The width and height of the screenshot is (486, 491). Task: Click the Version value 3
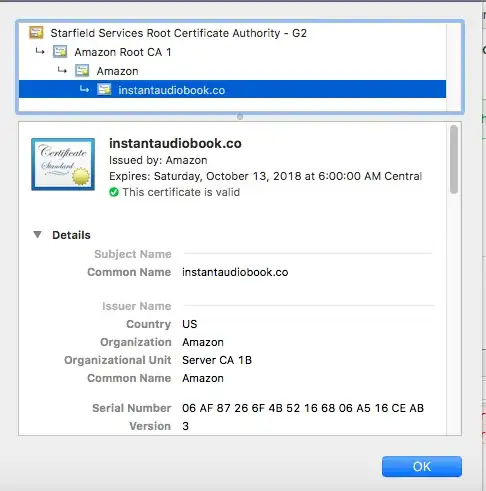[x=185, y=426]
